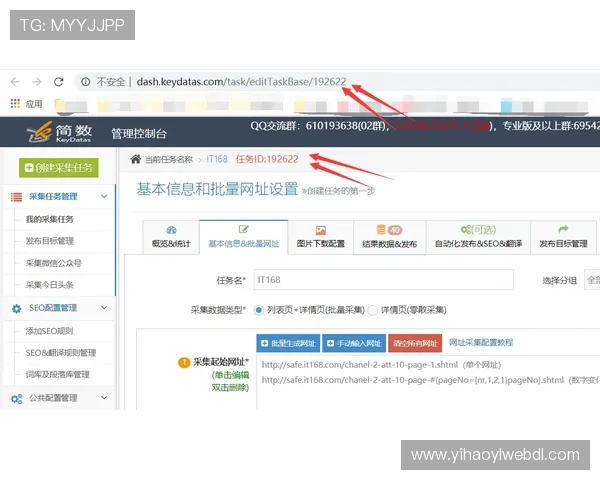
Task: Open 采集微信公众号 in the sidebar
Action: click(x=54, y=263)
